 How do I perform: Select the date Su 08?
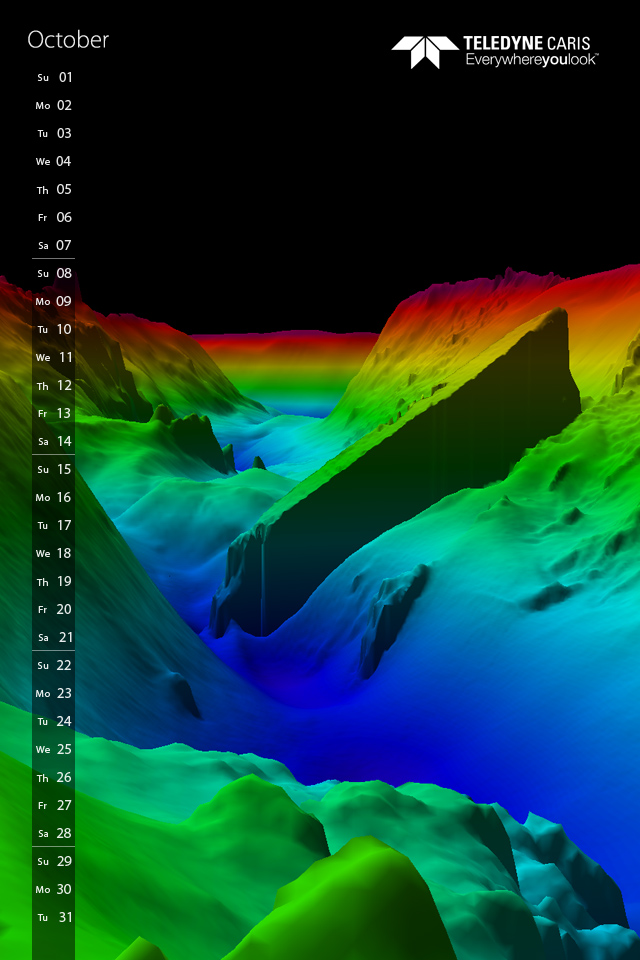pos(55,274)
